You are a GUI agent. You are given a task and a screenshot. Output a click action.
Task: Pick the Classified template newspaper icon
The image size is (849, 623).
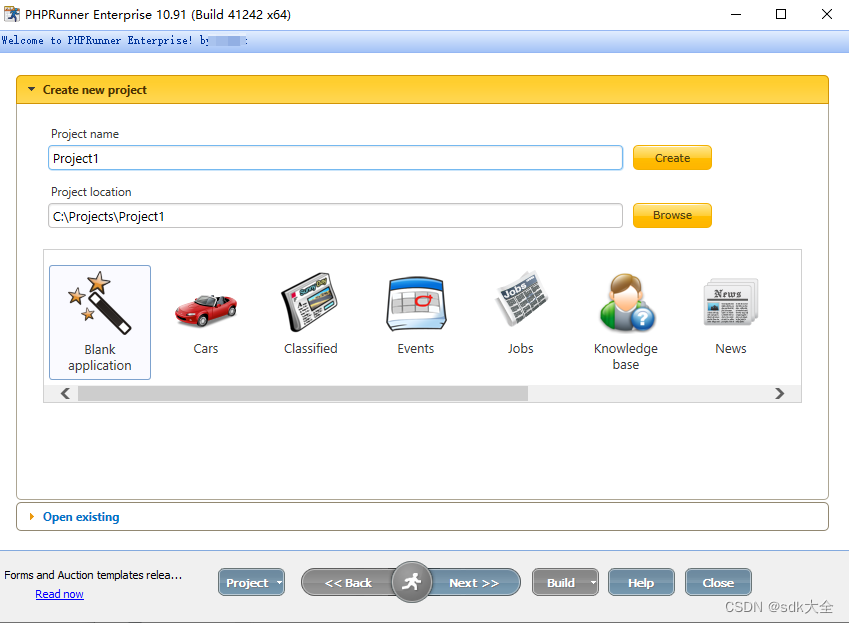point(310,302)
